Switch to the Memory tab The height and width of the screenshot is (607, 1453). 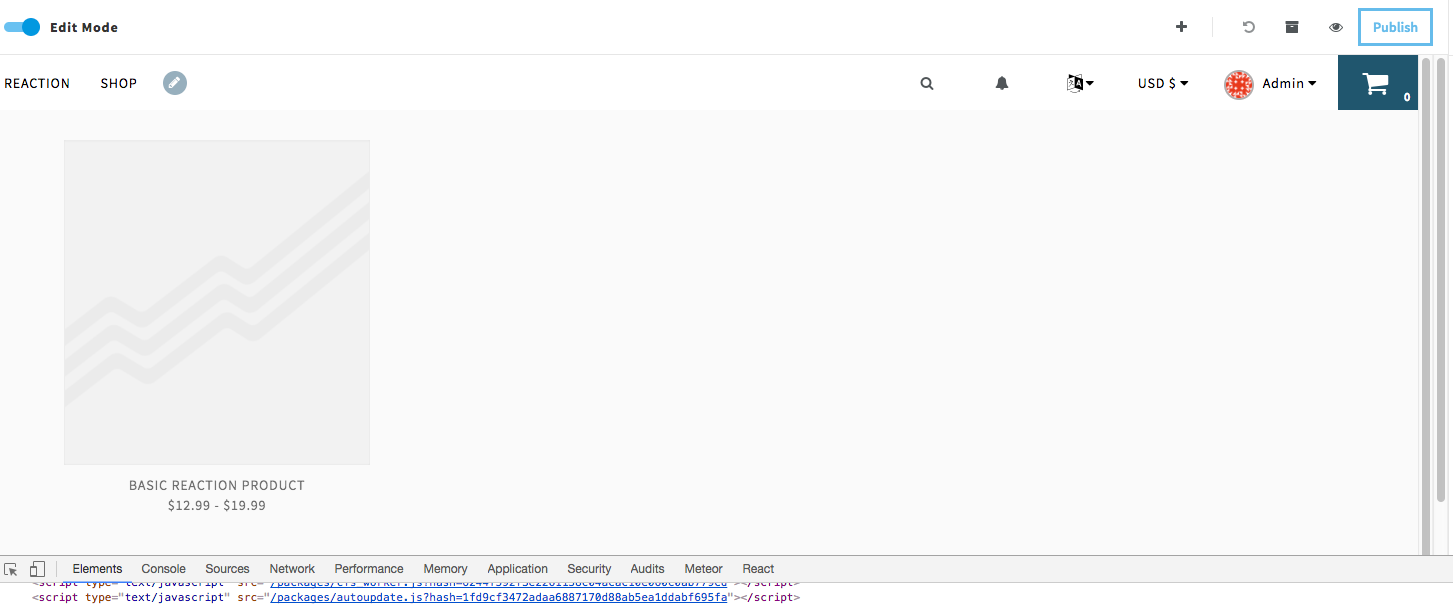pyautogui.click(x=445, y=569)
